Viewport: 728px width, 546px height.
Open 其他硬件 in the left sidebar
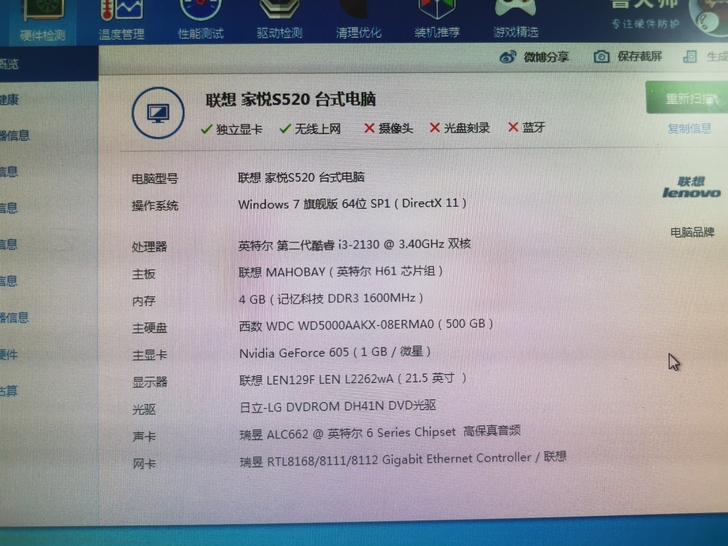click(10, 354)
